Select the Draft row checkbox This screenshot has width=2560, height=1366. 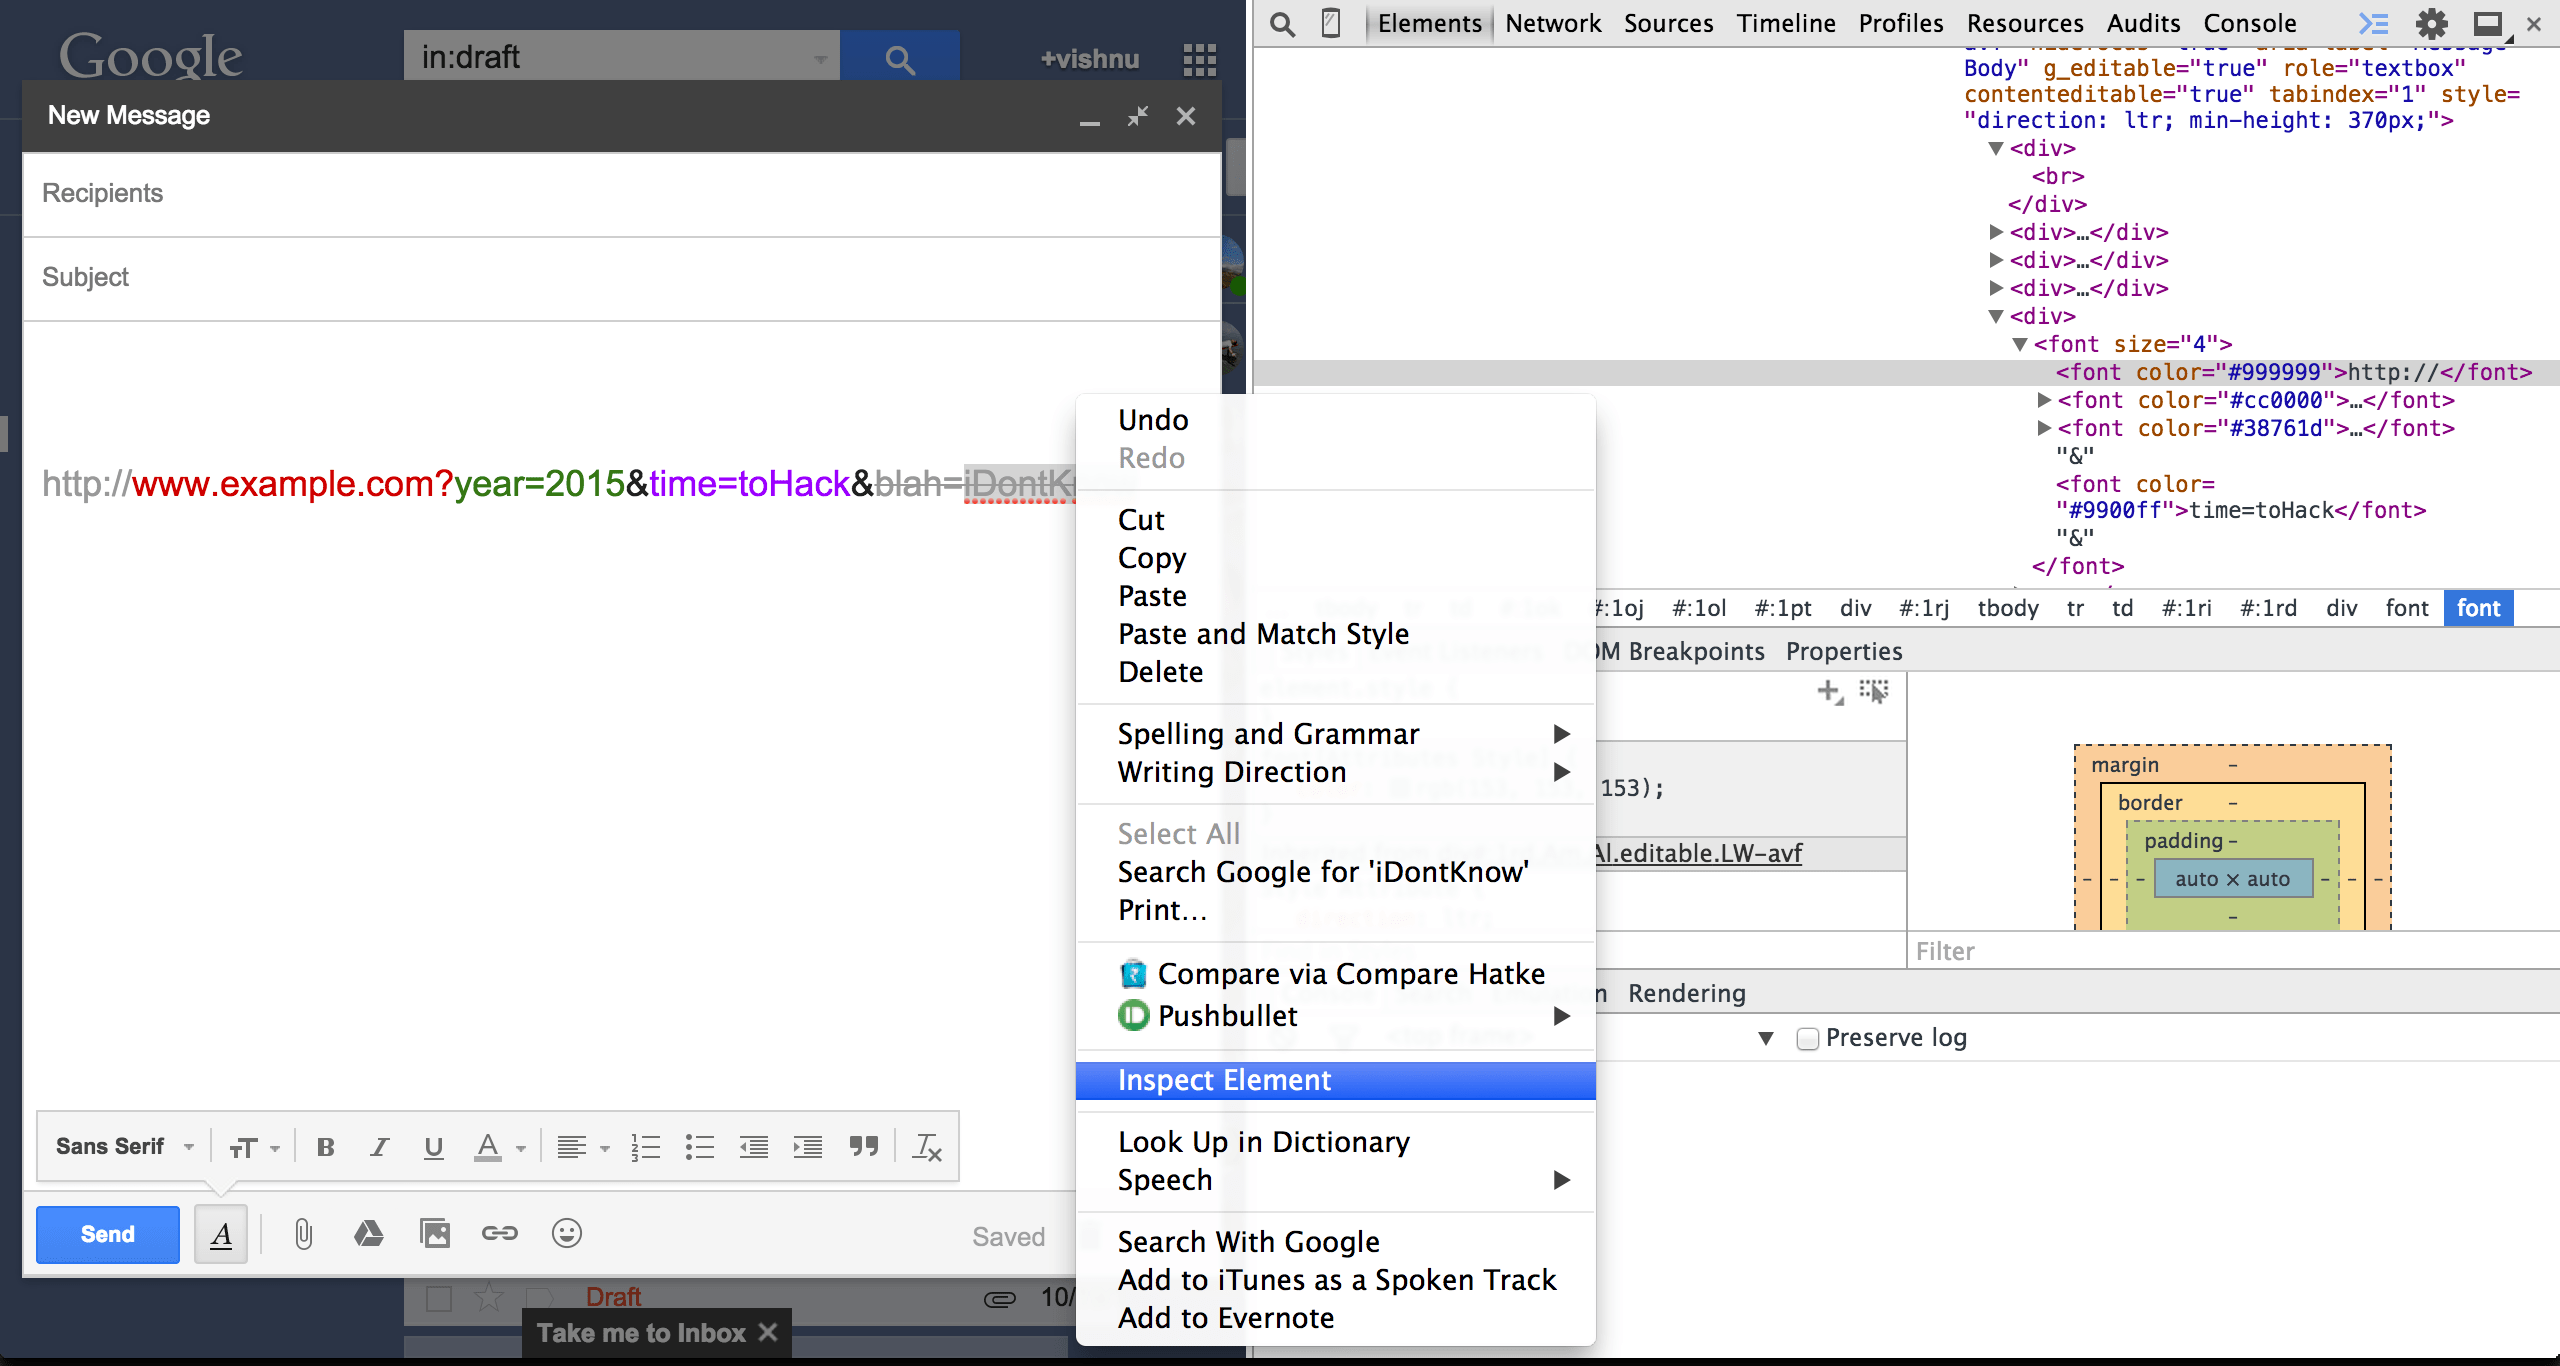[x=438, y=1298]
